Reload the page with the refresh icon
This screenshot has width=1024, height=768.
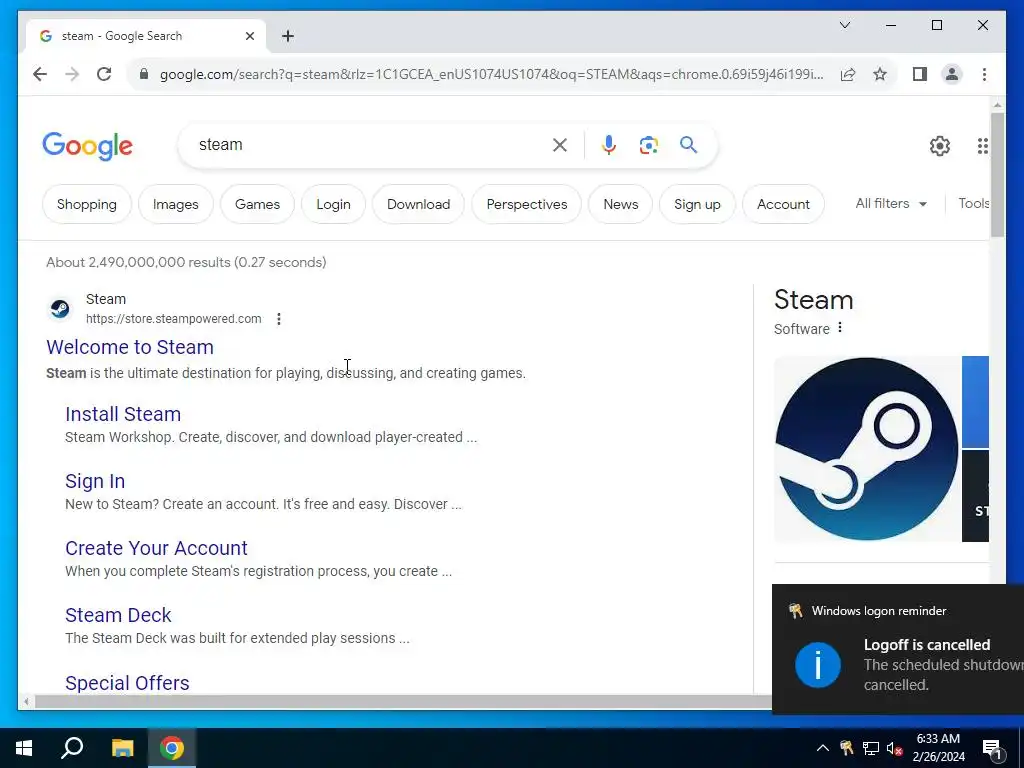pyautogui.click(x=104, y=74)
